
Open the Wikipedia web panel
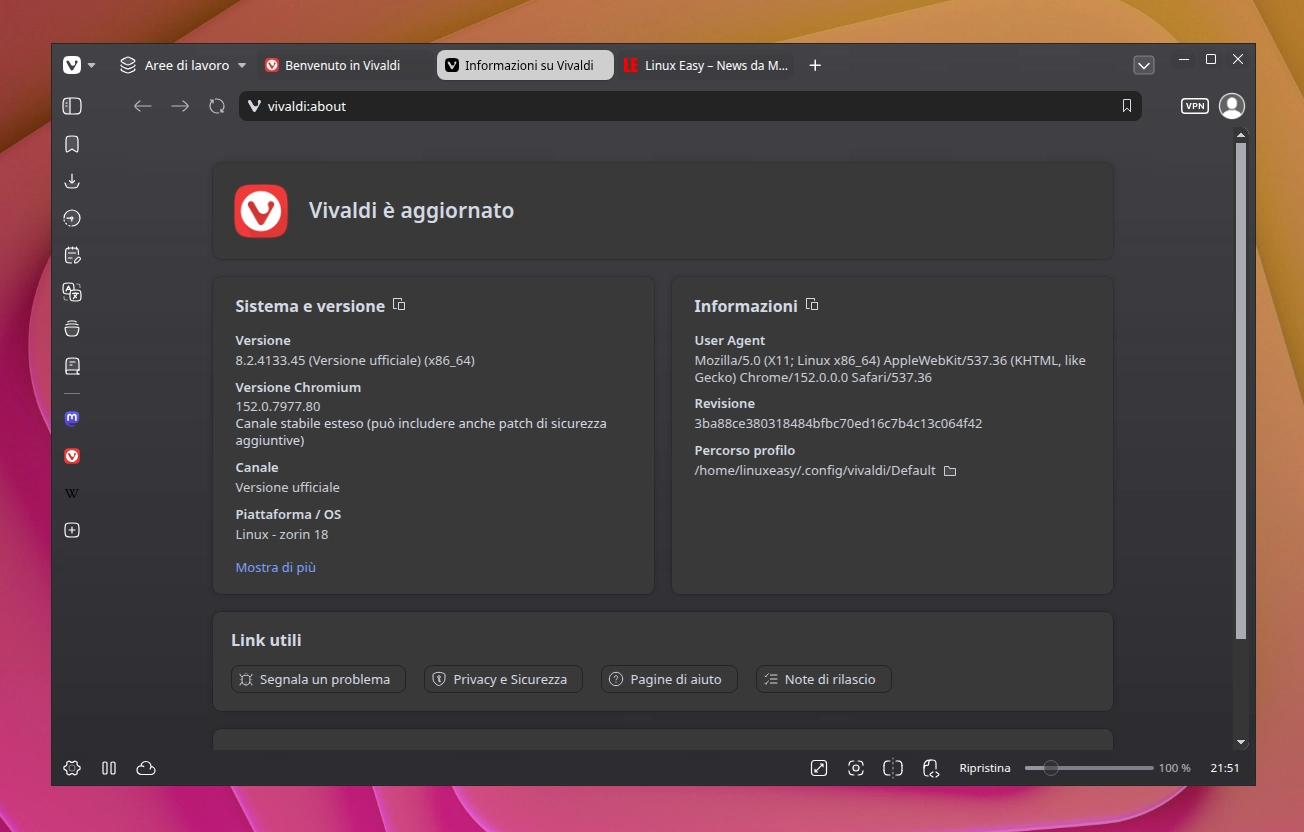click(x=72, y=493)
